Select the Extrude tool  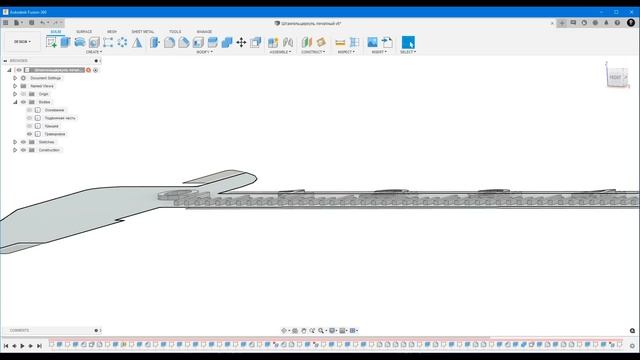[65, 42]
